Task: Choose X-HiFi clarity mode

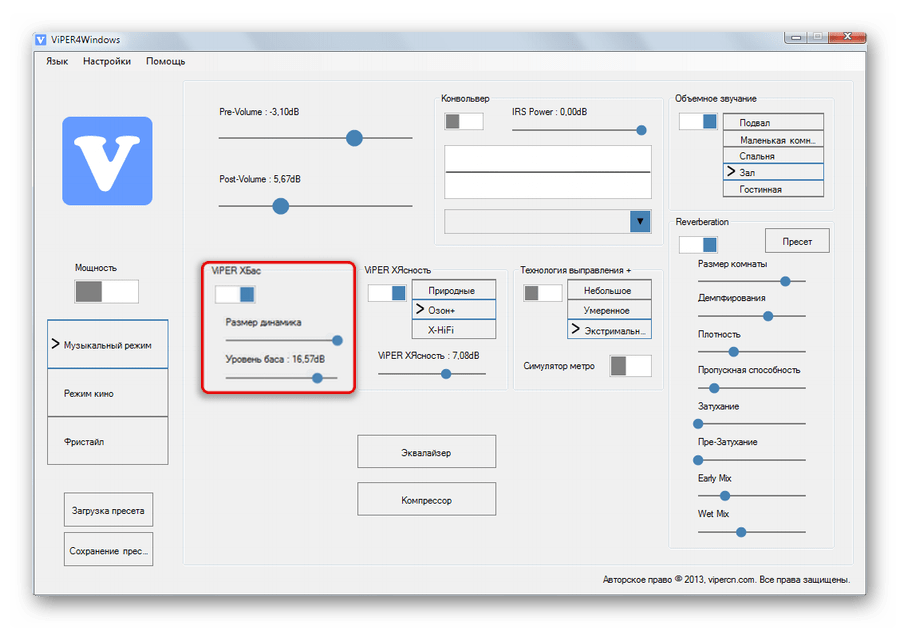Action: tap(454, 329)
